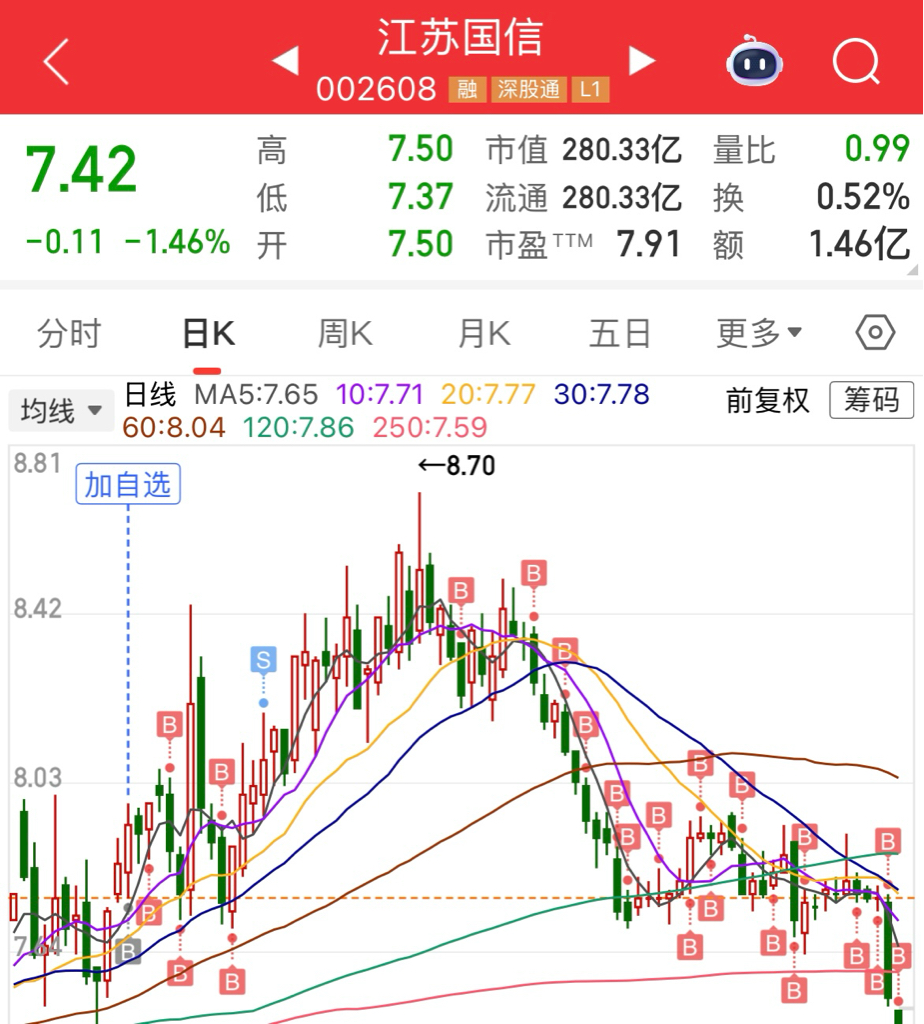The height and width of the screenshot is (1024, 924).
Task: Click the L1 quote level badge
Action: point(590,89)
